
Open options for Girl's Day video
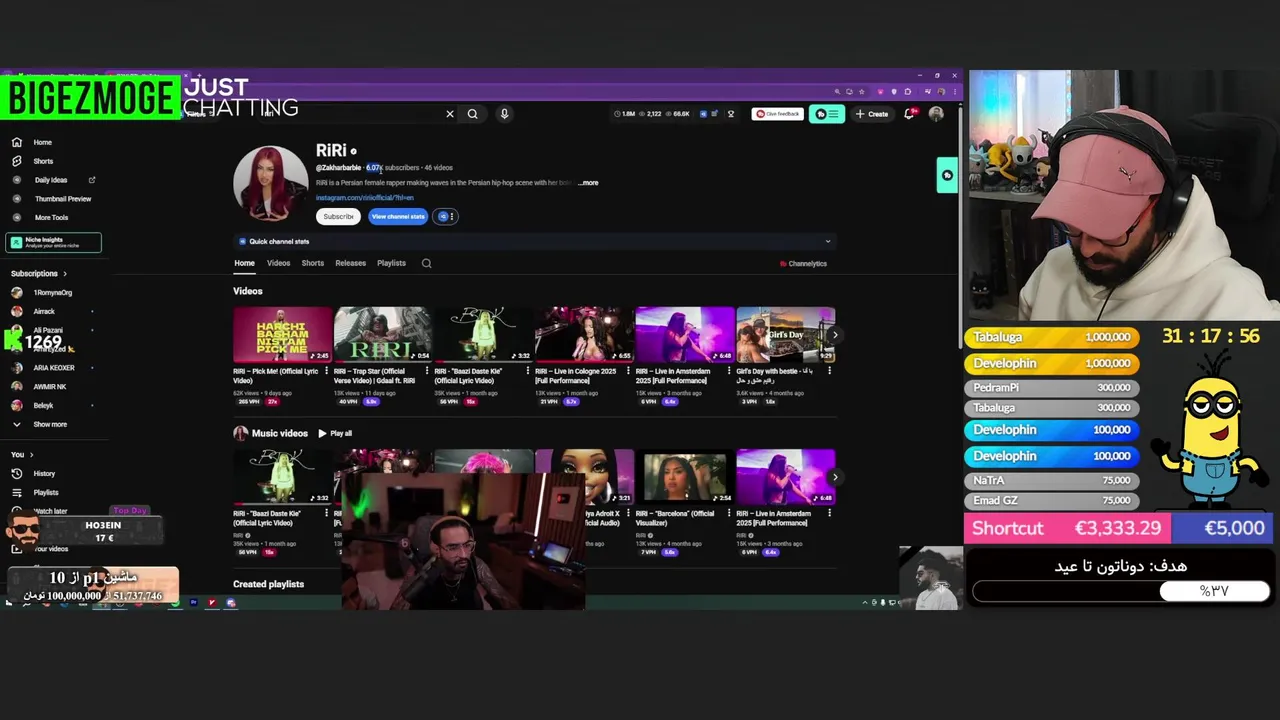(829, 371)
